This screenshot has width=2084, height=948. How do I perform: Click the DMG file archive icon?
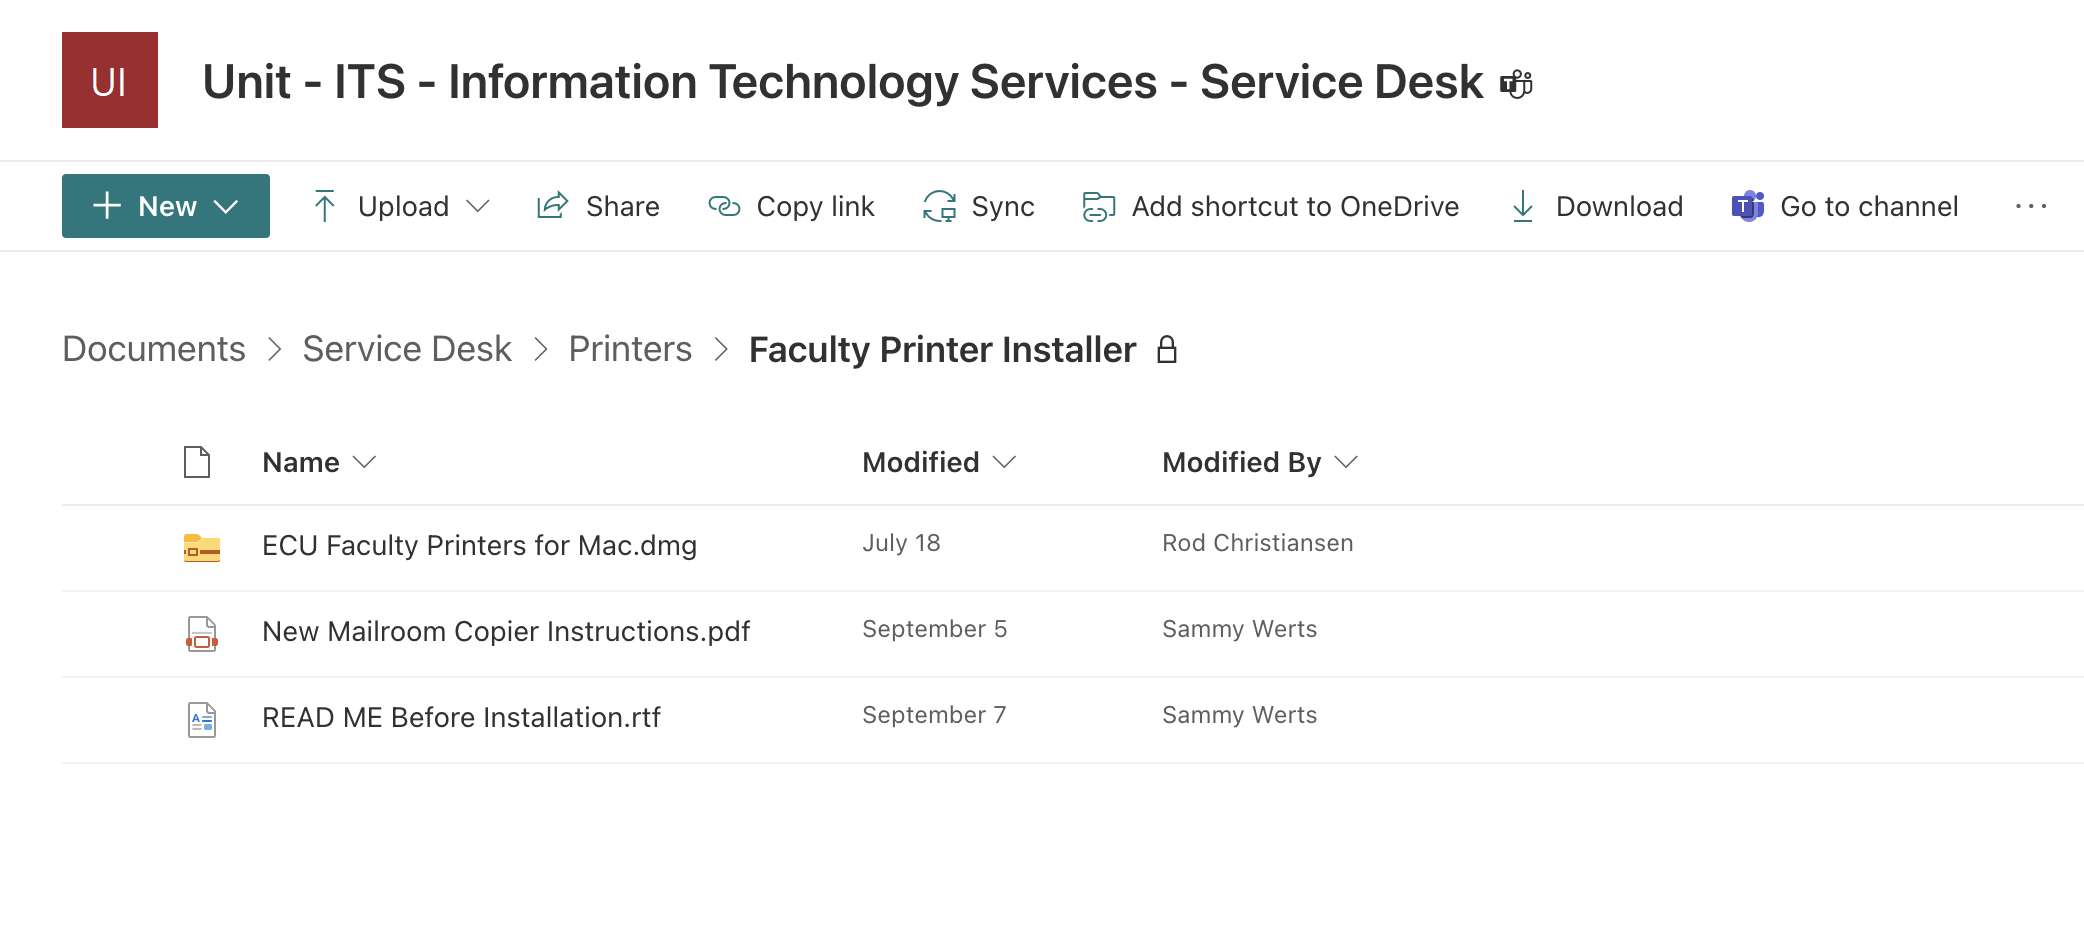point(202,547)
